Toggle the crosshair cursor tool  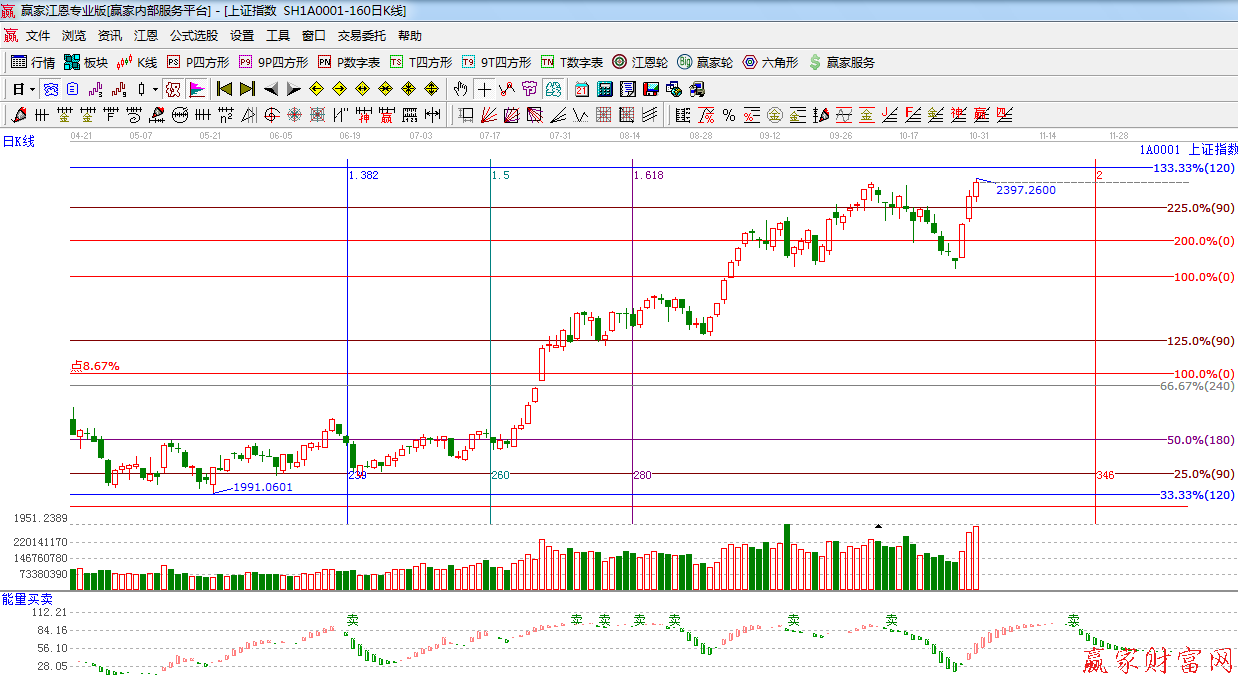(484, 89)
